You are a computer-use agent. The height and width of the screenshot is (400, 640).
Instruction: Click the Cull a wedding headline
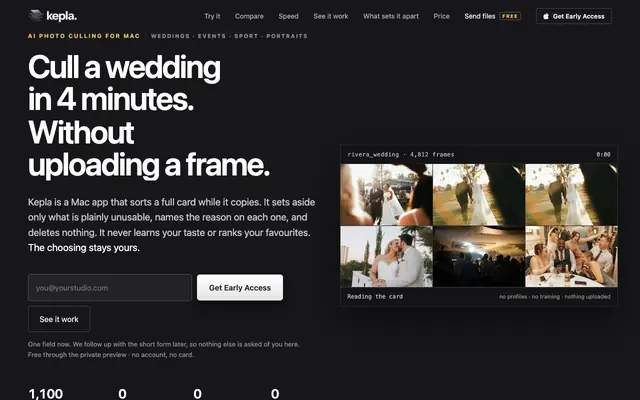click(x=124, y=67)
